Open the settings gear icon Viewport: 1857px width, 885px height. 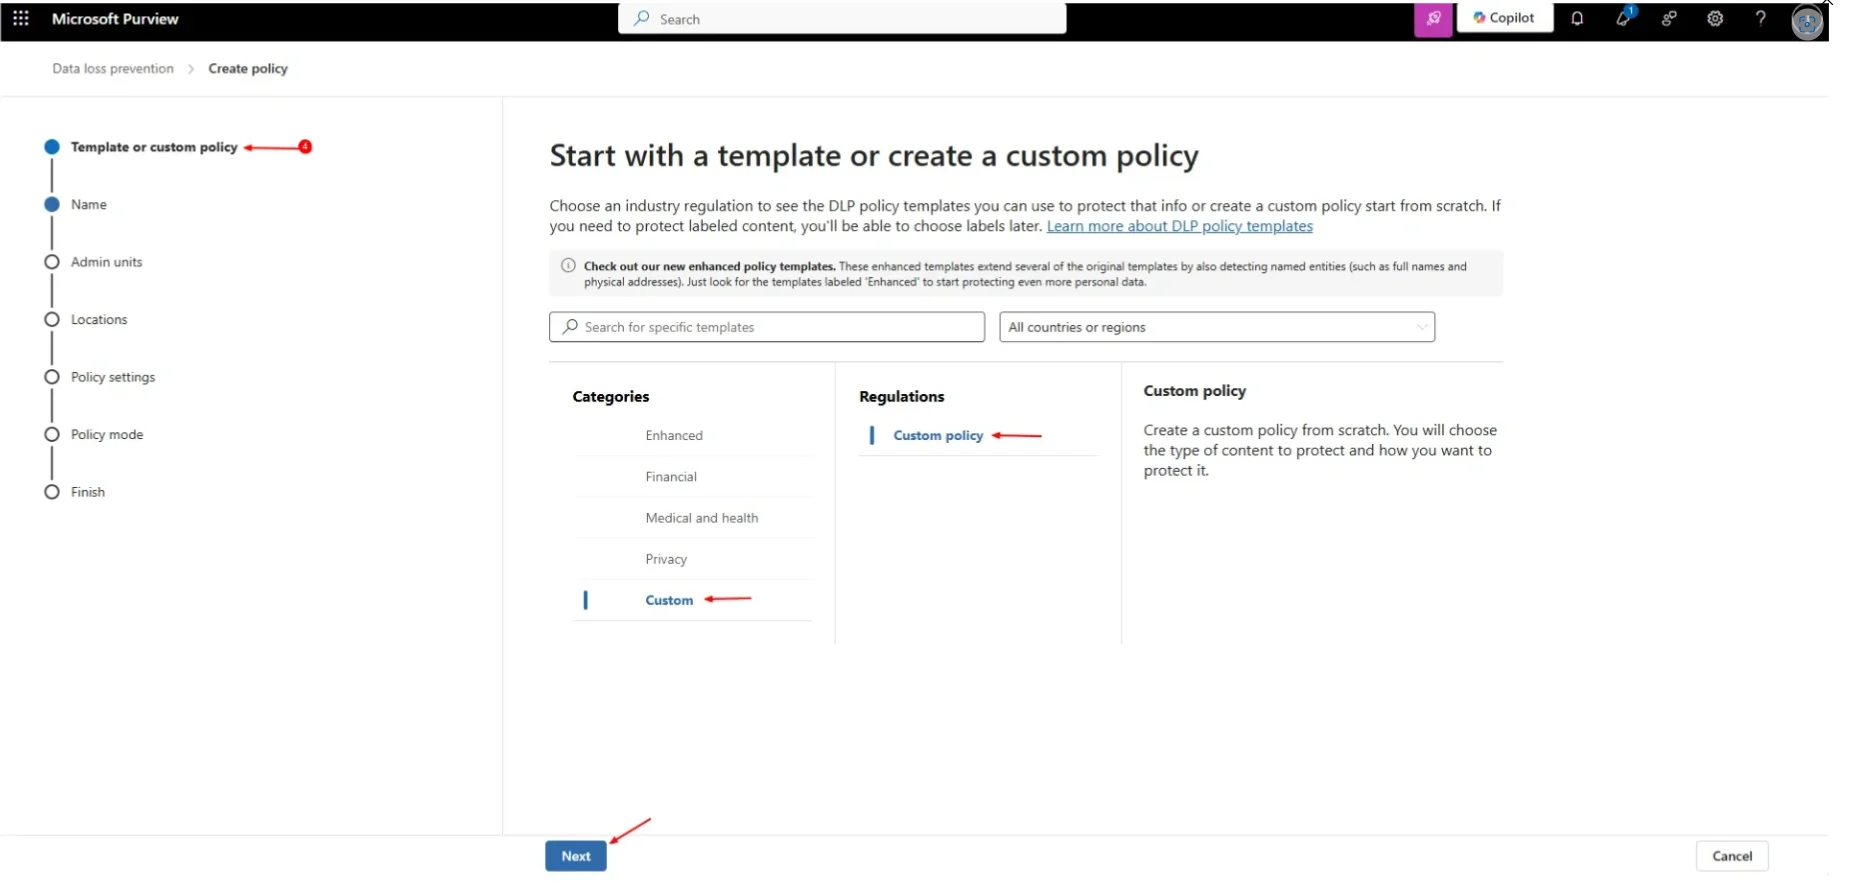tap(1715, 18)
